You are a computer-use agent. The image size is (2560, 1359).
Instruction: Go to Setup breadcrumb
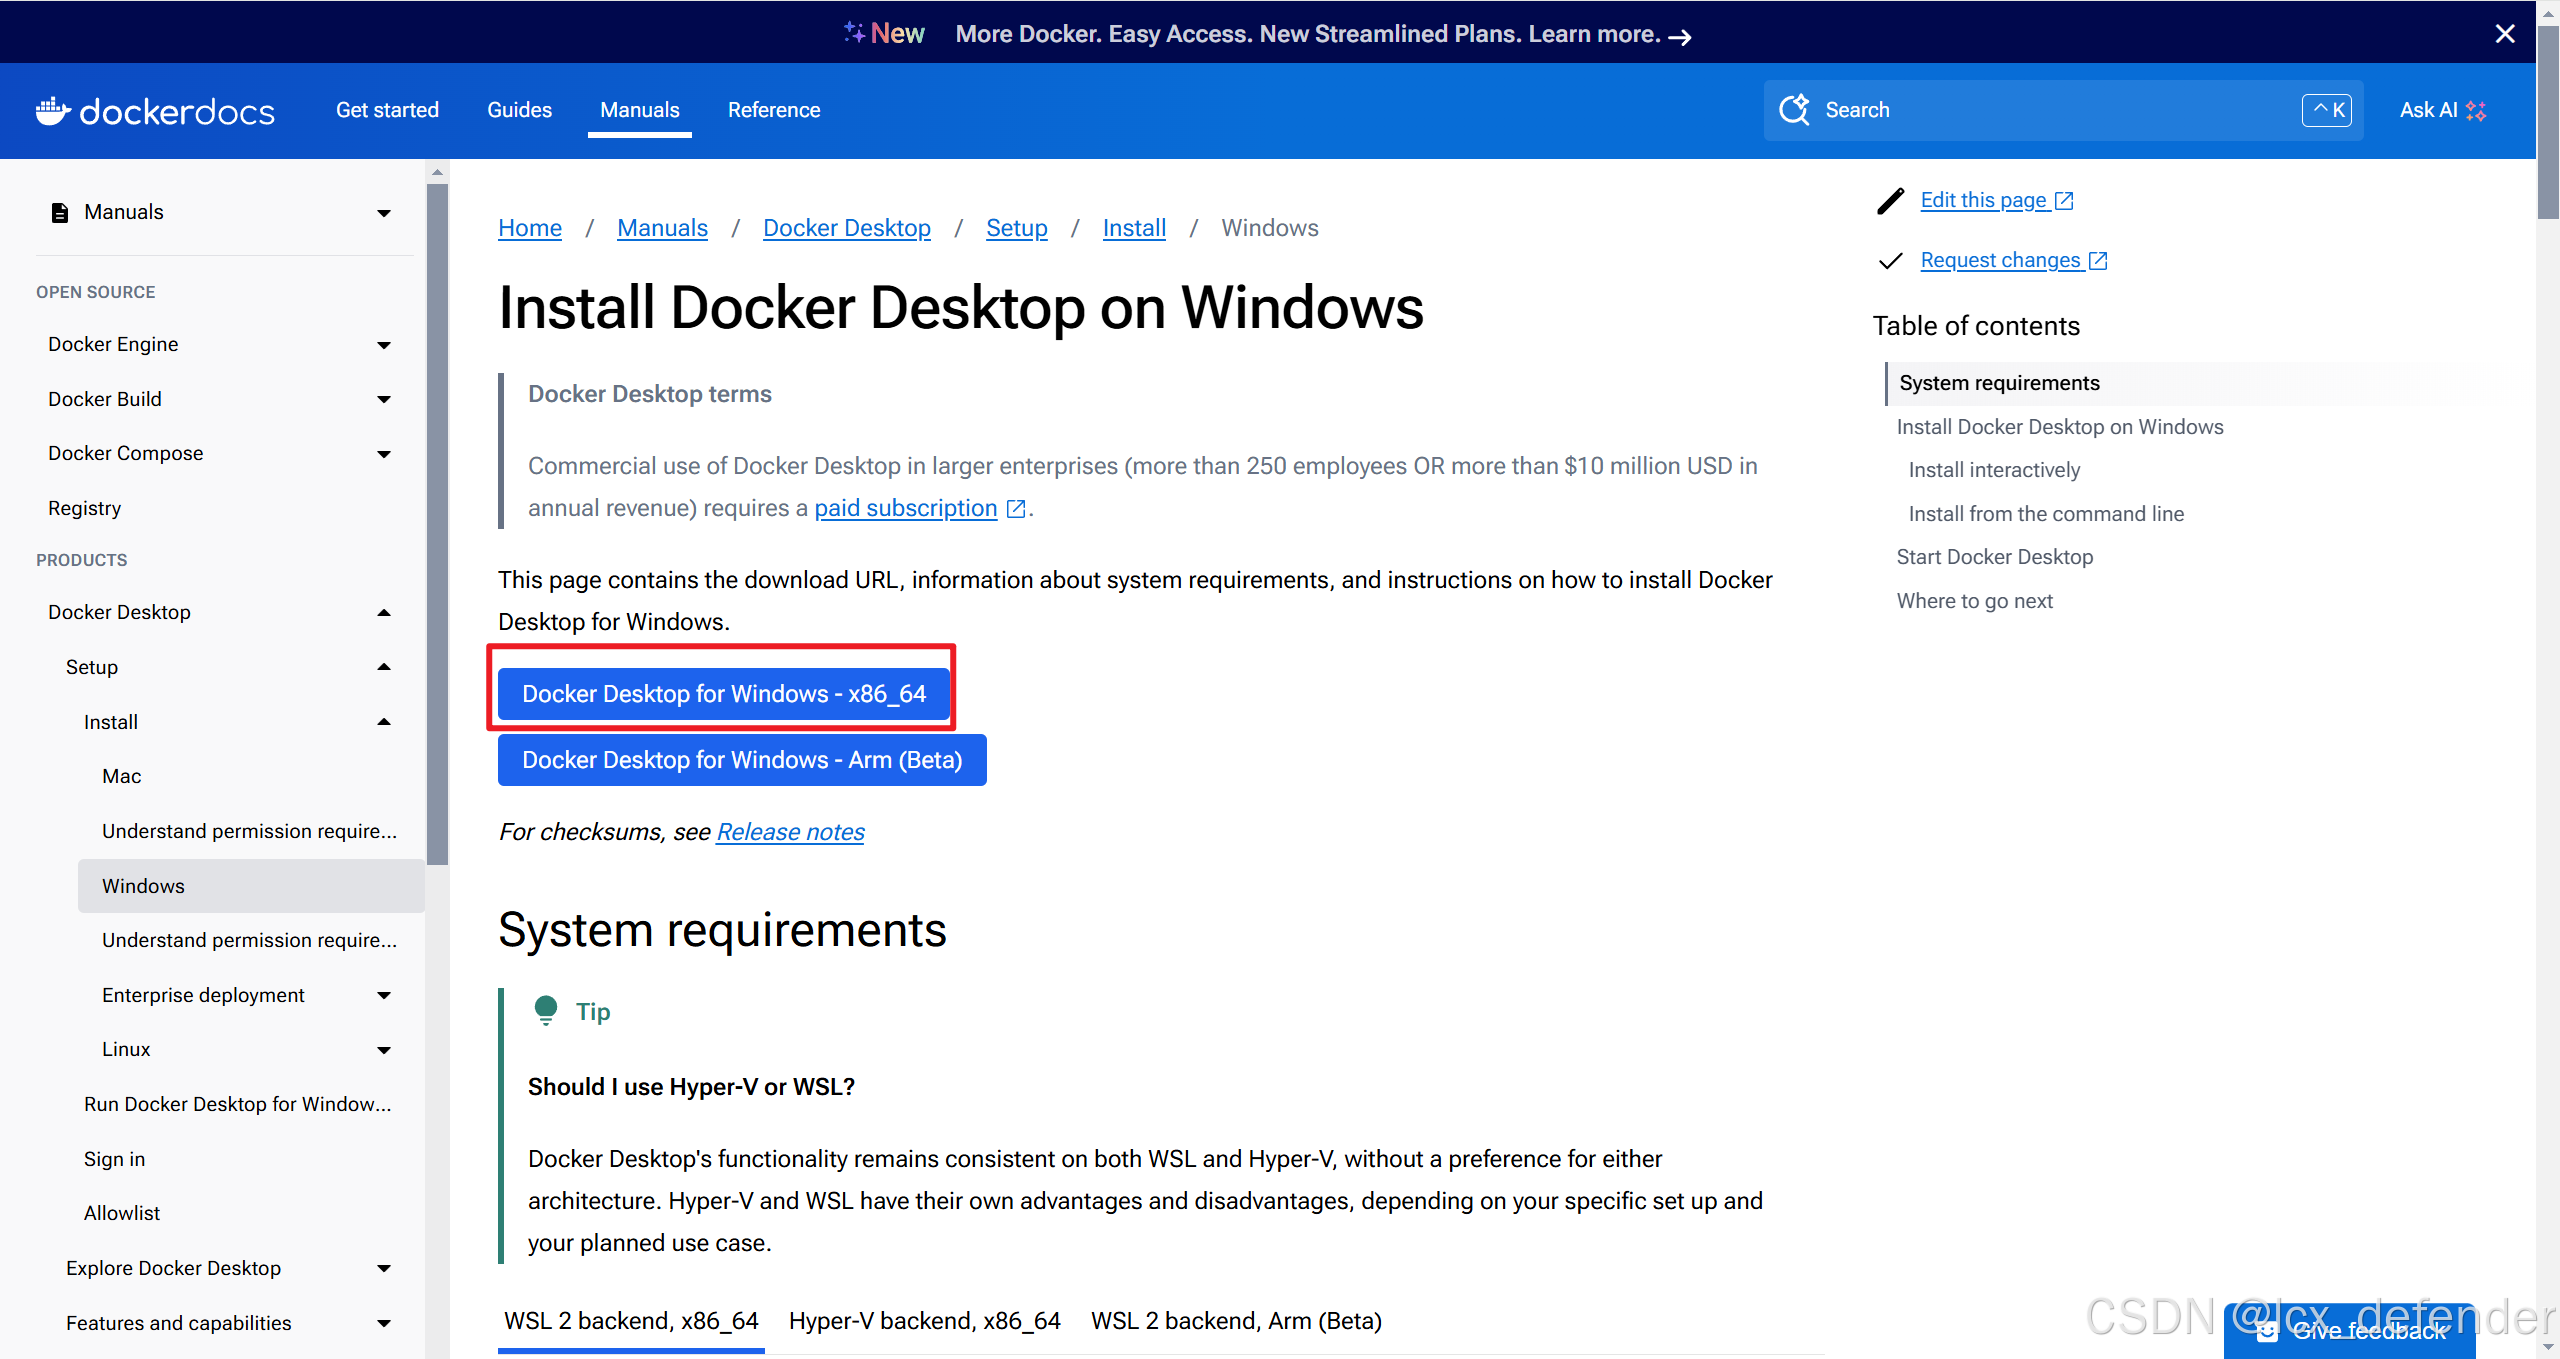(1016, 228)
